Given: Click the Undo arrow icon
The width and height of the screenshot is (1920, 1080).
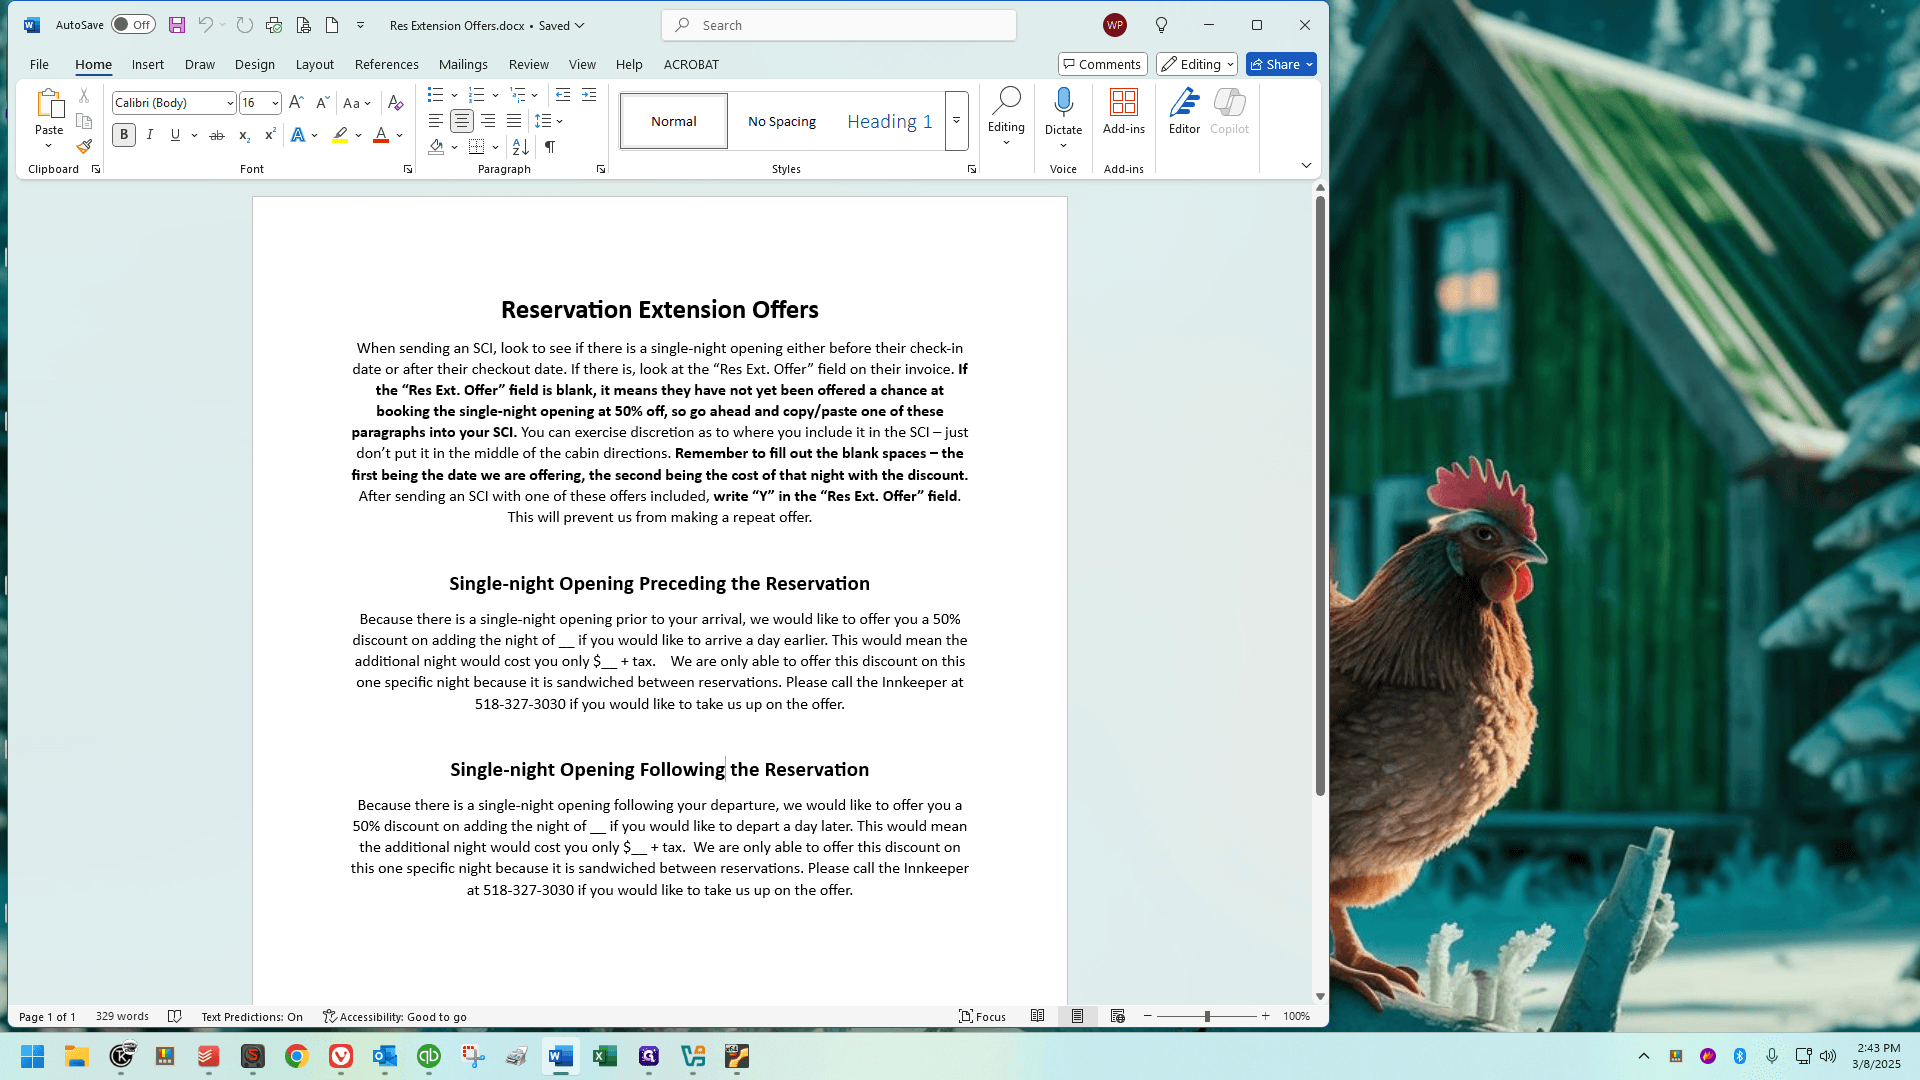Looking at the screenshot, I should tap(205, 25).
